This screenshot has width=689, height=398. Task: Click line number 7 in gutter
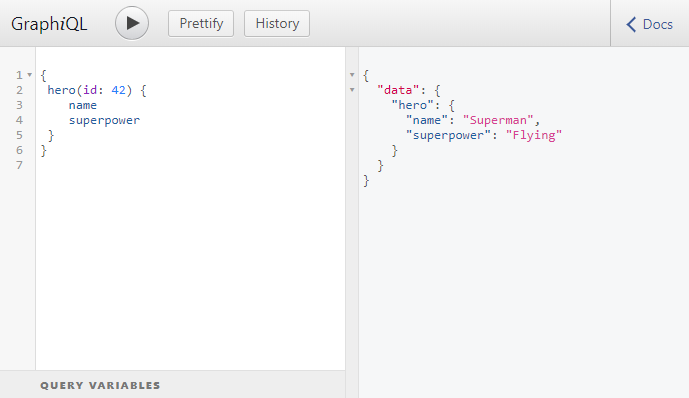[19, 165]
